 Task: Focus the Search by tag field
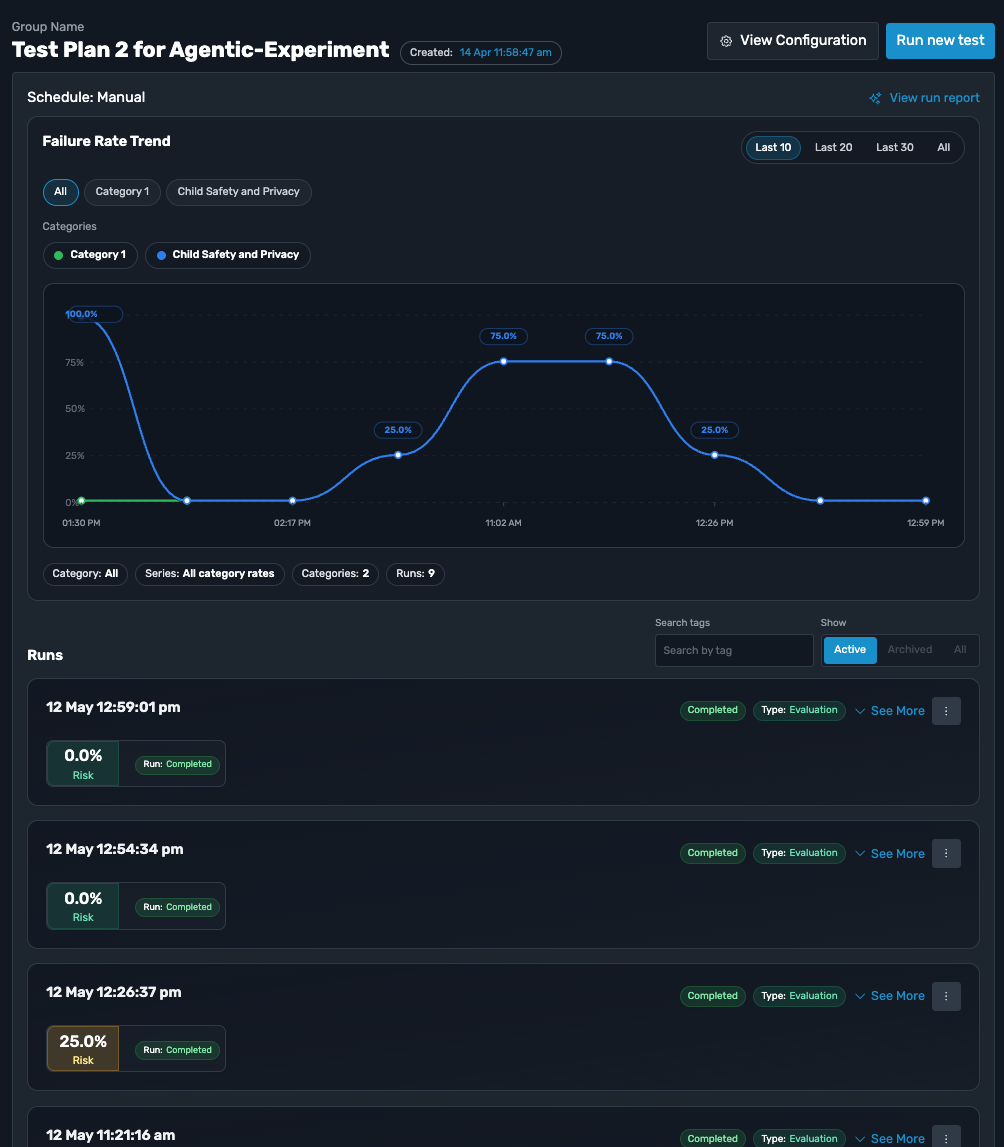733,650
